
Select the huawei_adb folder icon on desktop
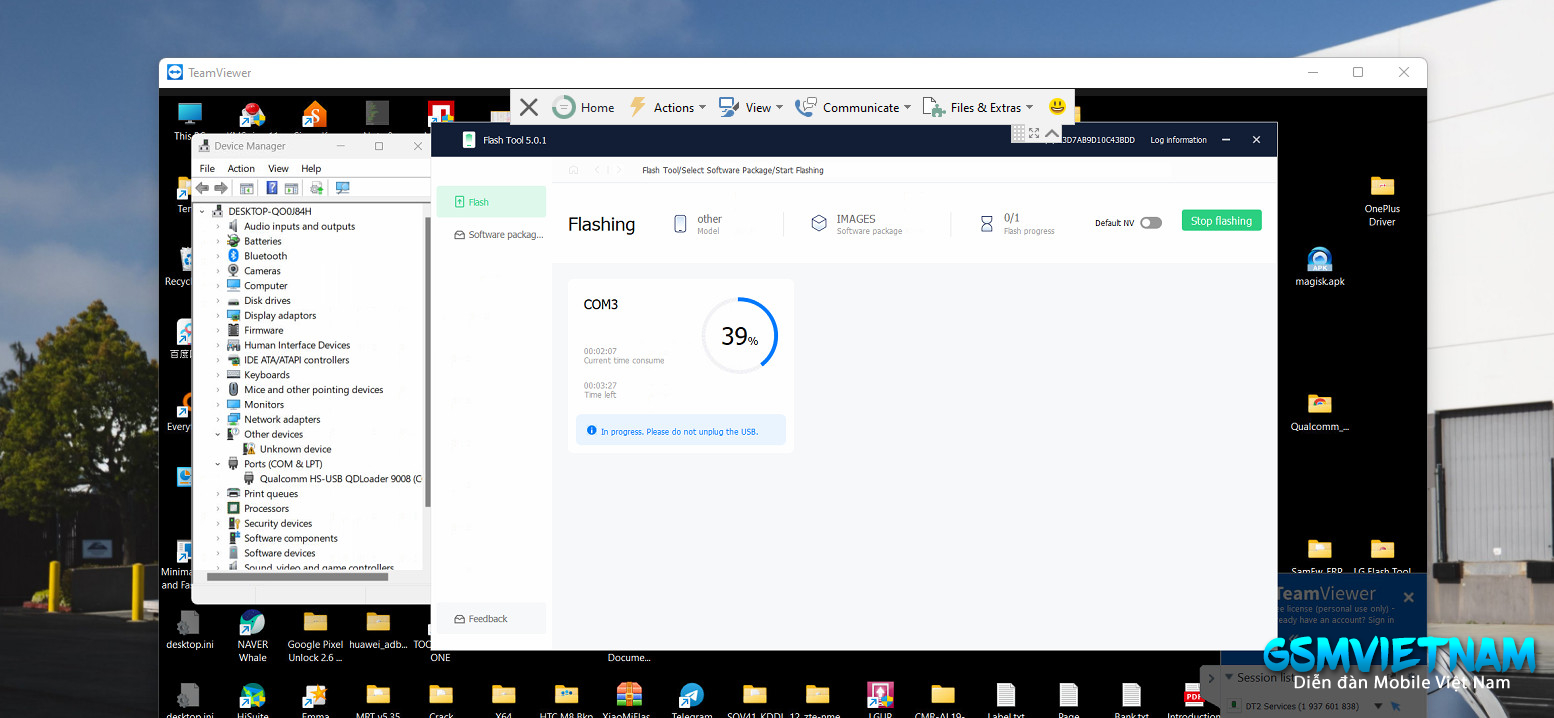tap(378, 633)
